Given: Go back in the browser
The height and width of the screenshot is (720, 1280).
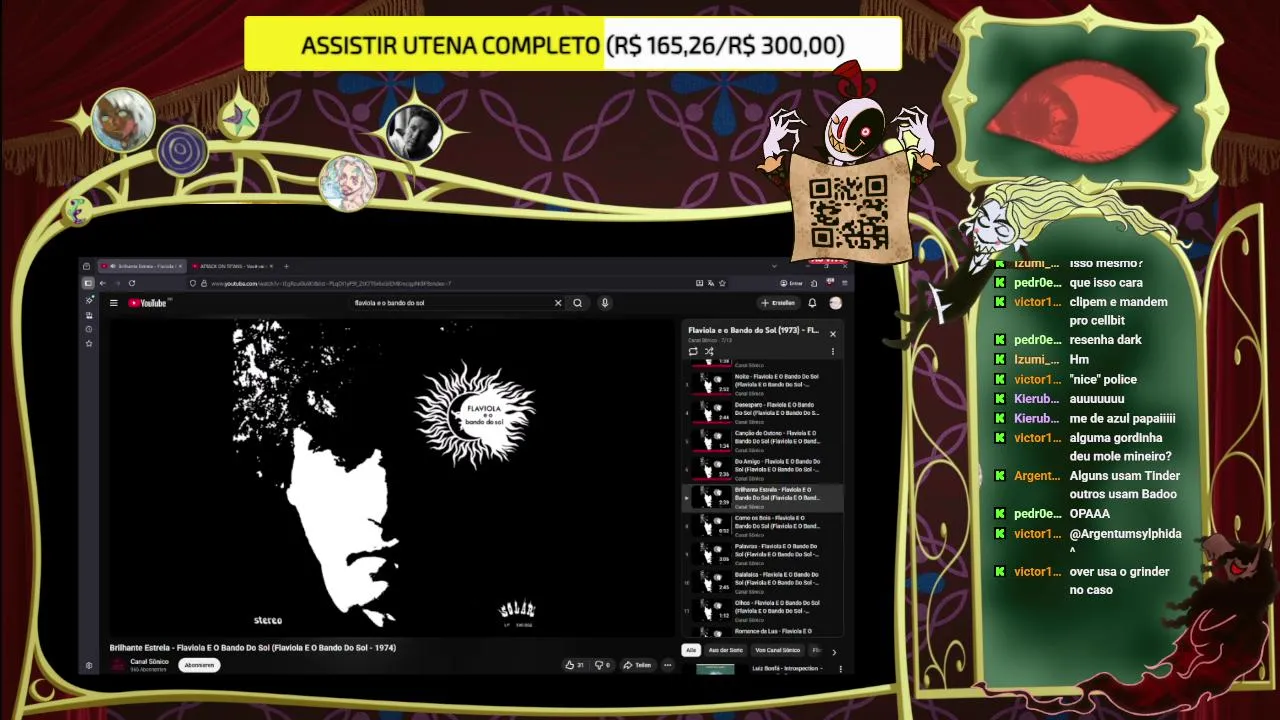Looking at the screenshot, I should tap(102, 283).
